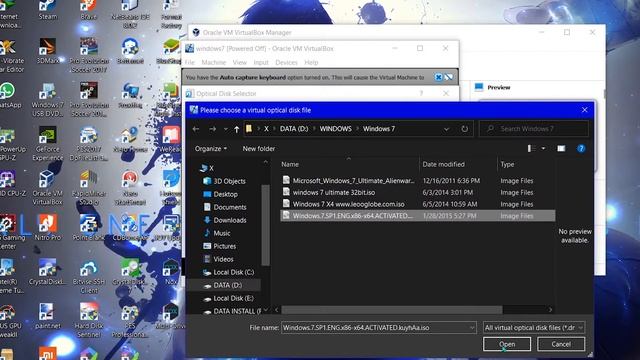Change the view with the view layout icon
Viewport: 640px width, 360px height.
pos(531,149)
